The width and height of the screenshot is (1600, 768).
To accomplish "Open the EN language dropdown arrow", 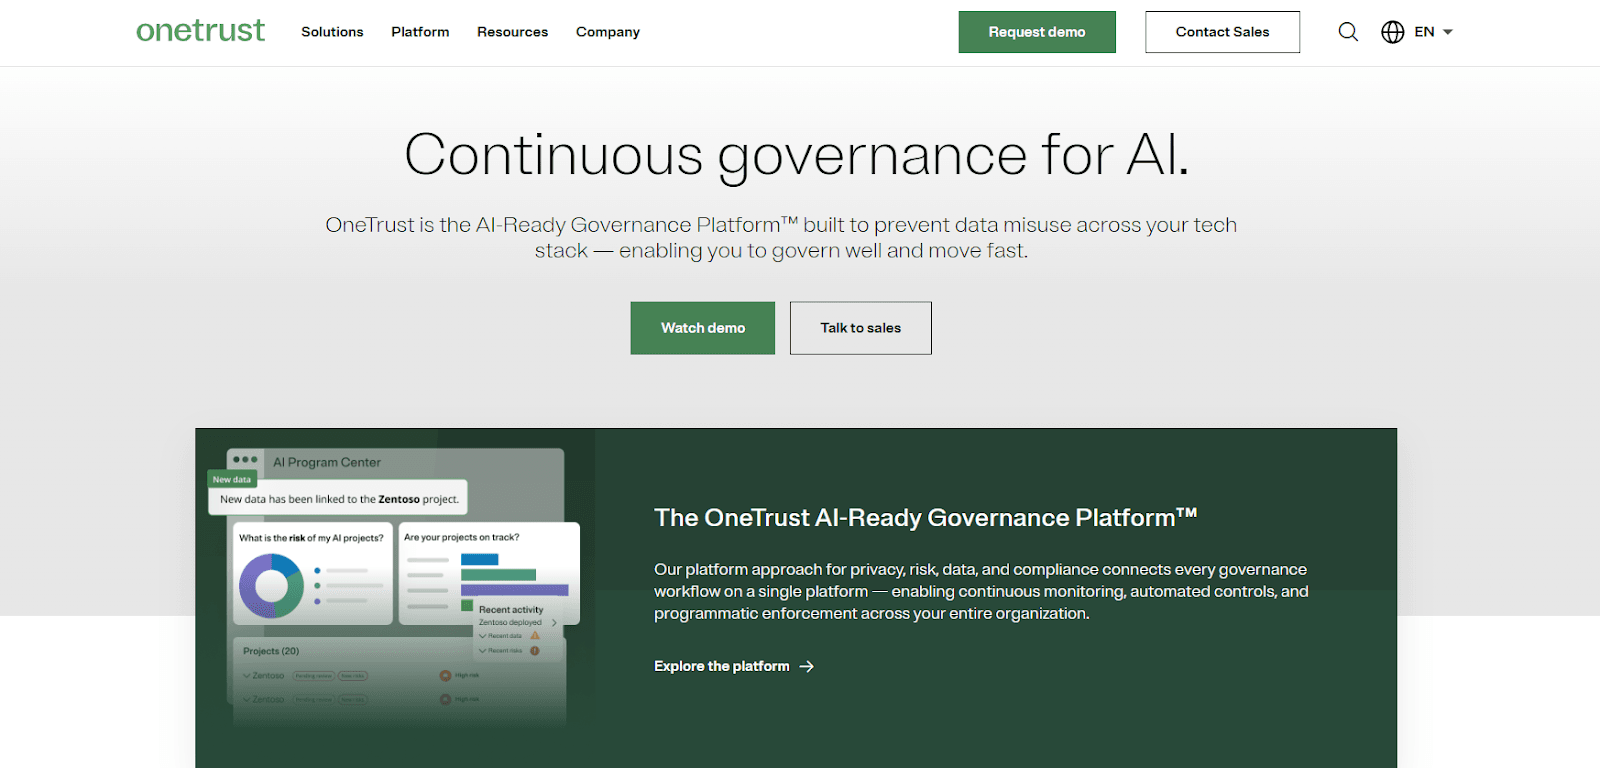I will 1448,32.
